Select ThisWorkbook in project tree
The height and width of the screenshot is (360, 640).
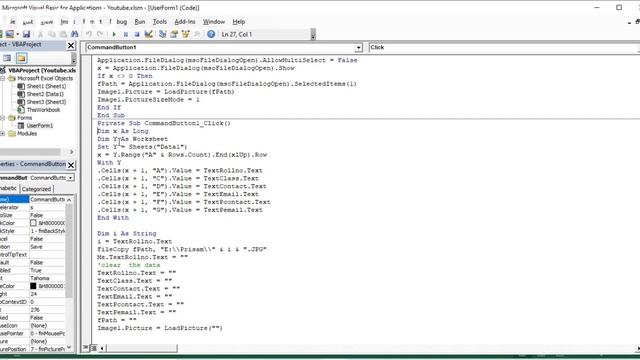point(43,110)
